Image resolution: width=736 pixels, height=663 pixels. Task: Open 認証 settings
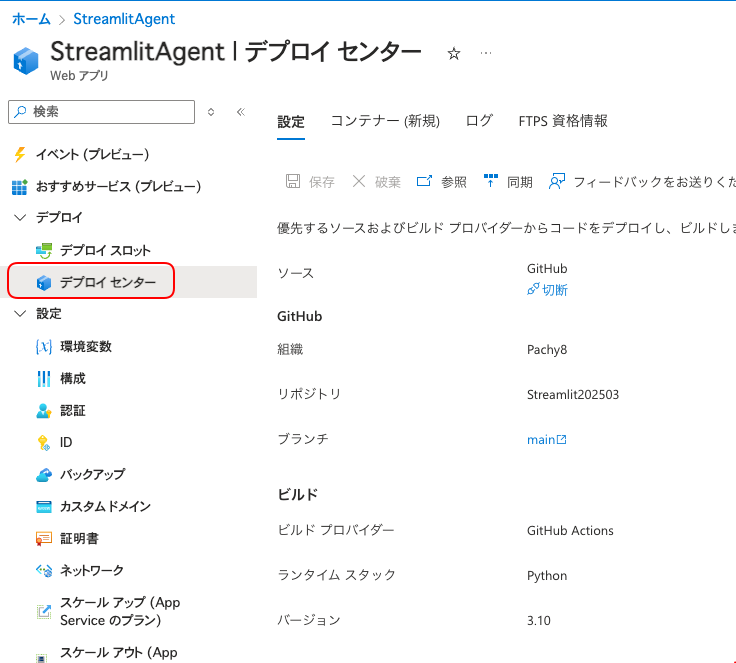click(x=73, y=411)
